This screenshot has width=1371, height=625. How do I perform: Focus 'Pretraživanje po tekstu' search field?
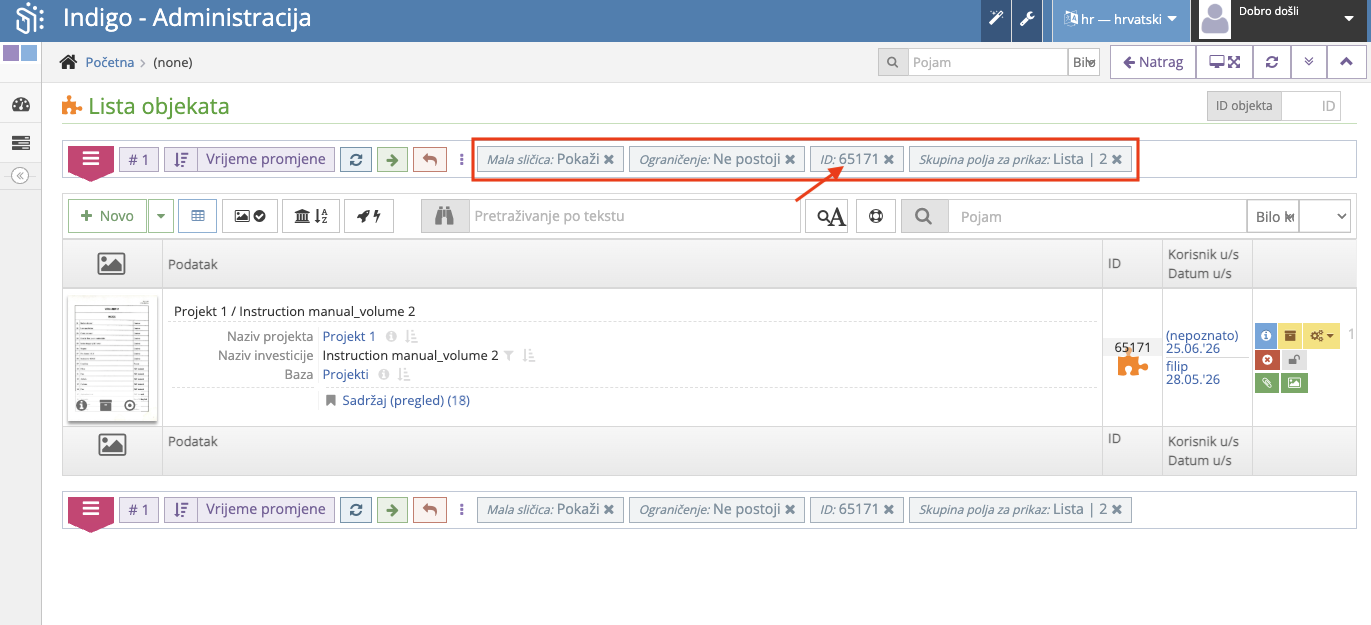(x=634, y=216)
